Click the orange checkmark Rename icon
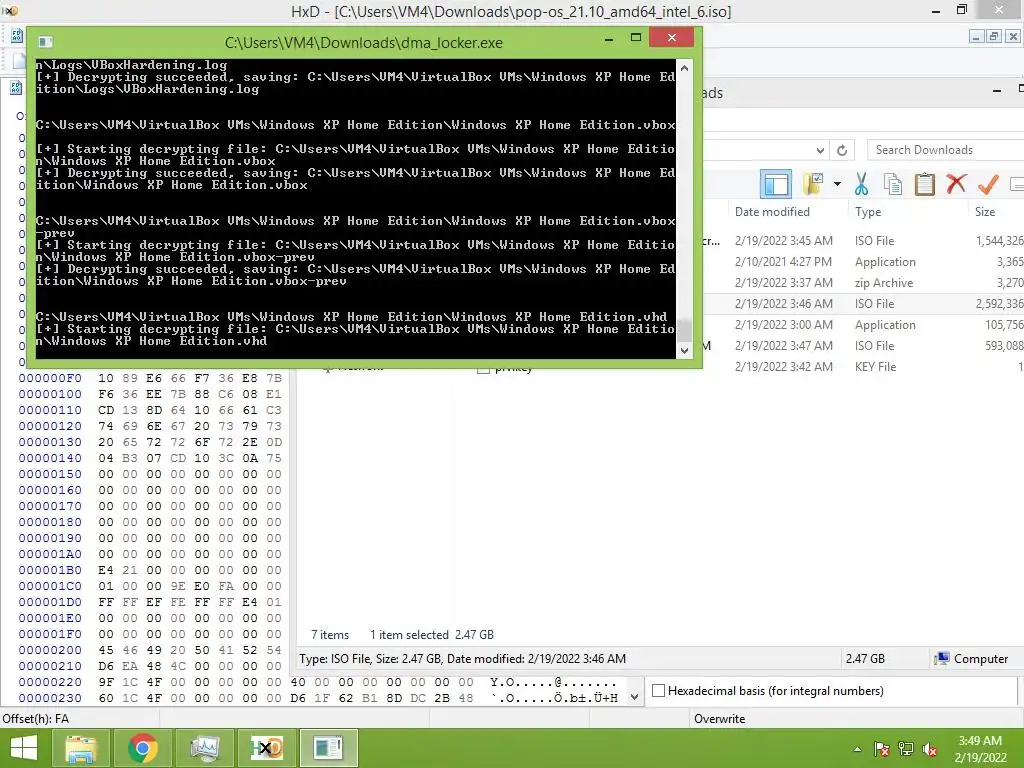 click(988, 184)
